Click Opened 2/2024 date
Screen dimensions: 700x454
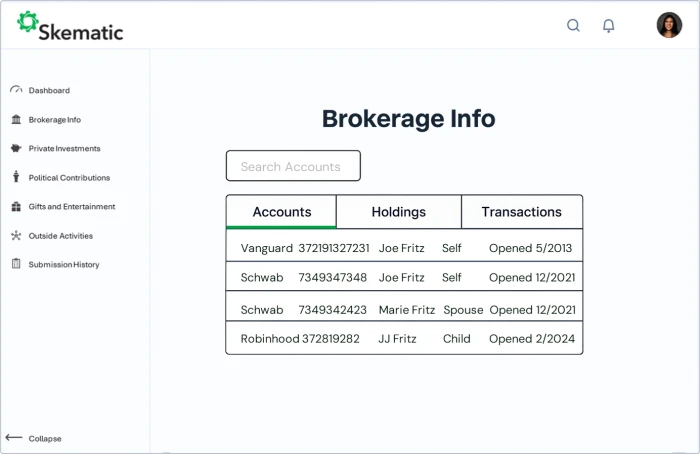[x=532, y=339]
